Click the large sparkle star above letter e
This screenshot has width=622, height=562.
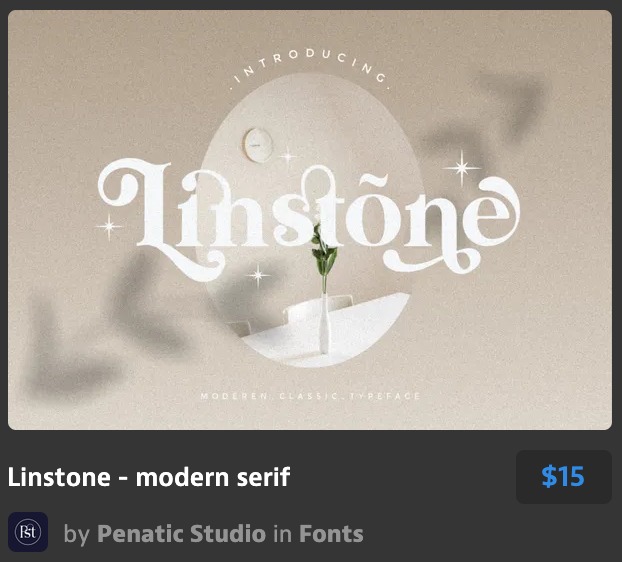[x=461, y=168]
